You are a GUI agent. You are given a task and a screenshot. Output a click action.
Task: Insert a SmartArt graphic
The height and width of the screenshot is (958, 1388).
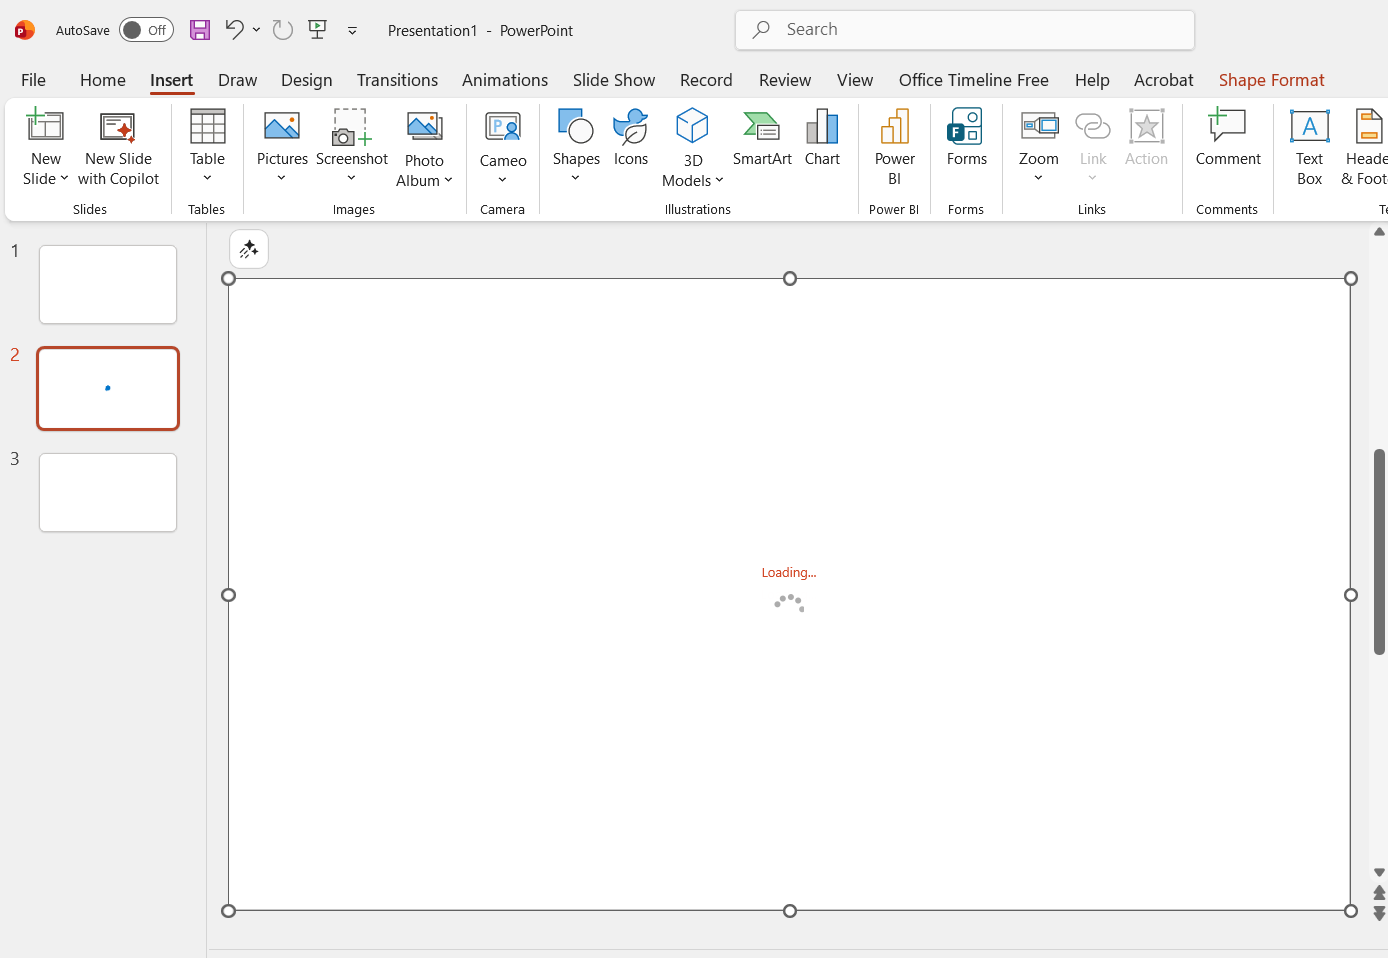click(x=762, y=138)
